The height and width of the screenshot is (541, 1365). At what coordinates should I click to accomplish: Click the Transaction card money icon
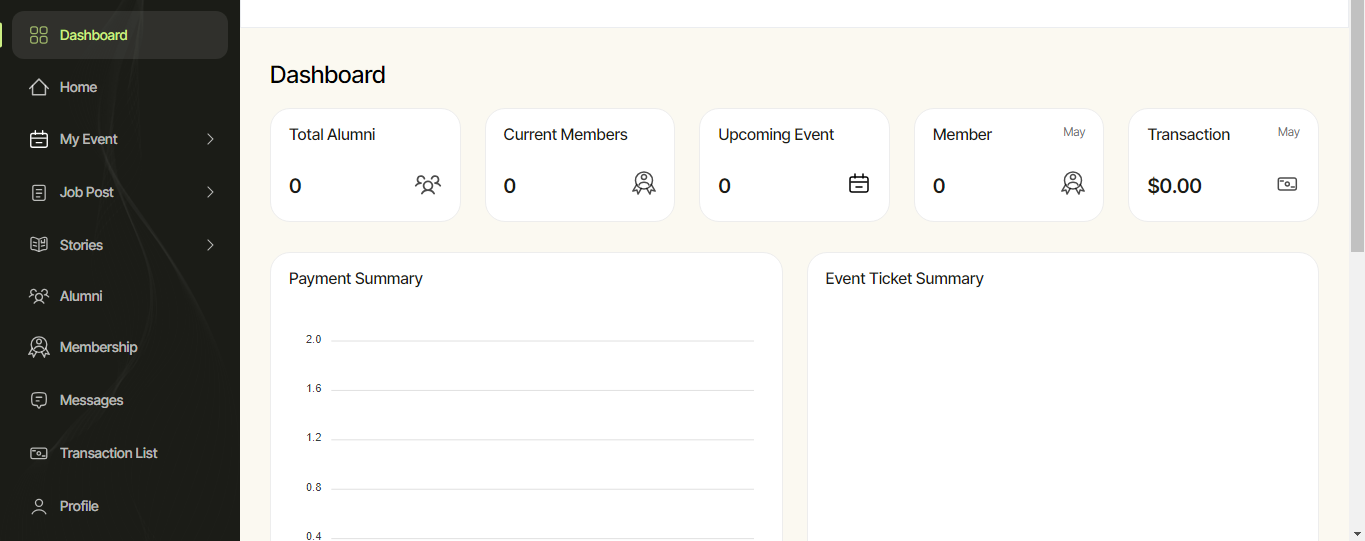pos(1287,184)
